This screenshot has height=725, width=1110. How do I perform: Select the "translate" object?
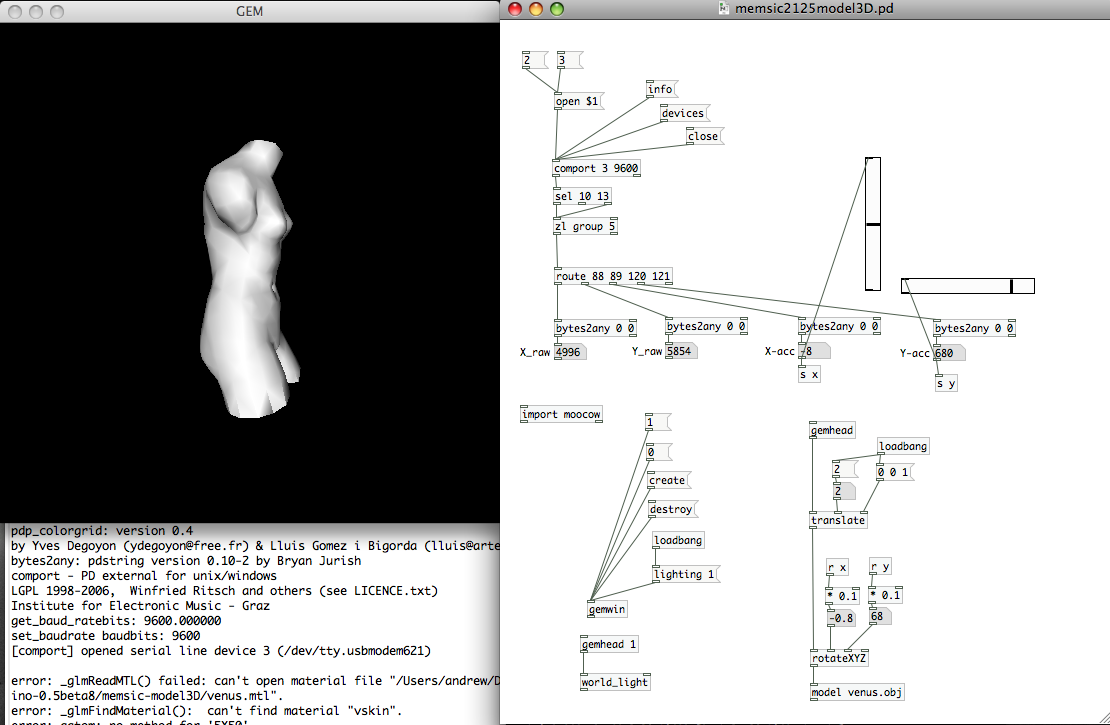pos(839,520)
